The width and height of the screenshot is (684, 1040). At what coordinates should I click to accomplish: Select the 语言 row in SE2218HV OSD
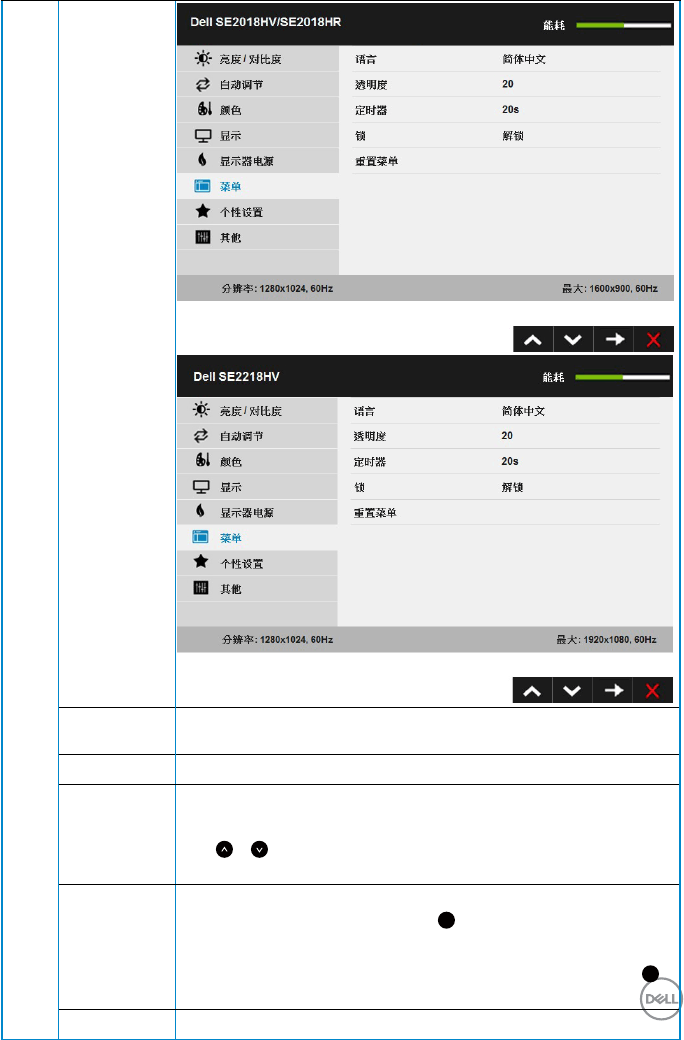click(506, 411)
